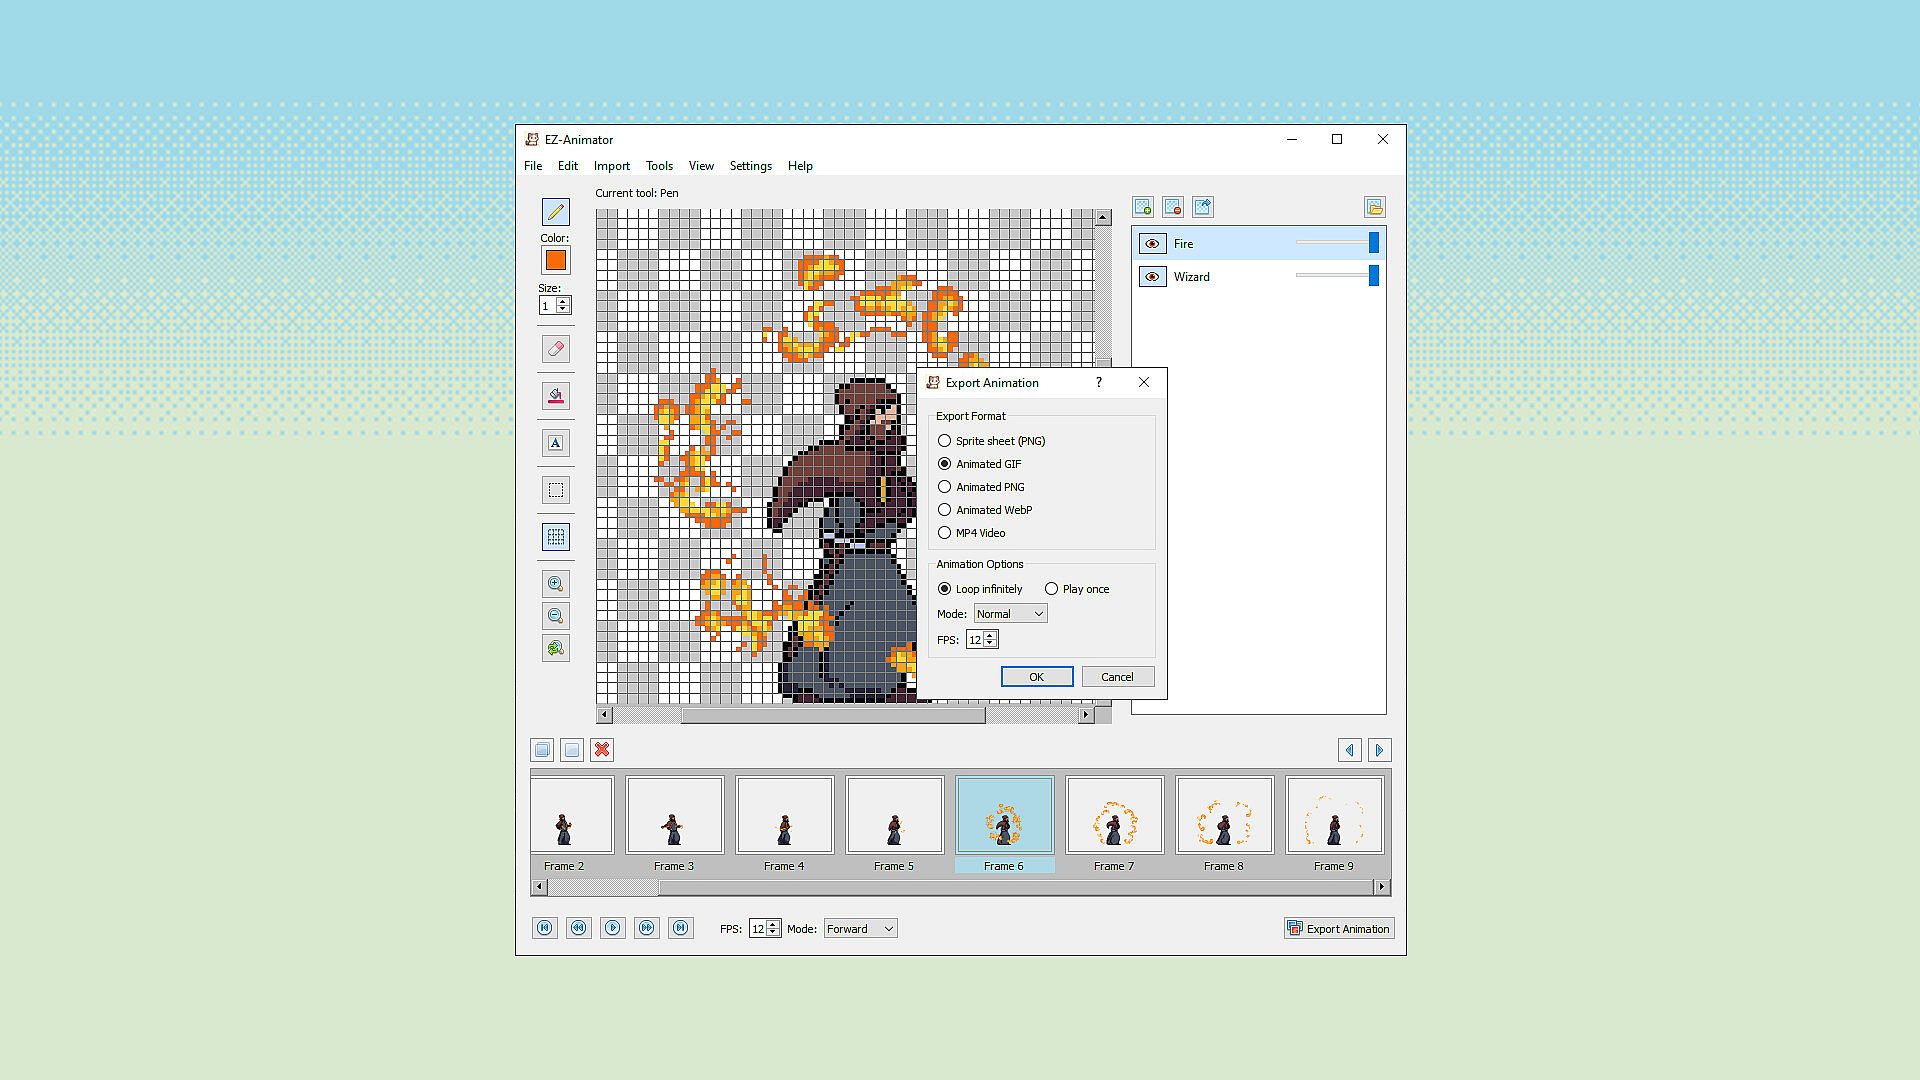
Task: Toggle the grid display tool
Action: (556, 537)
